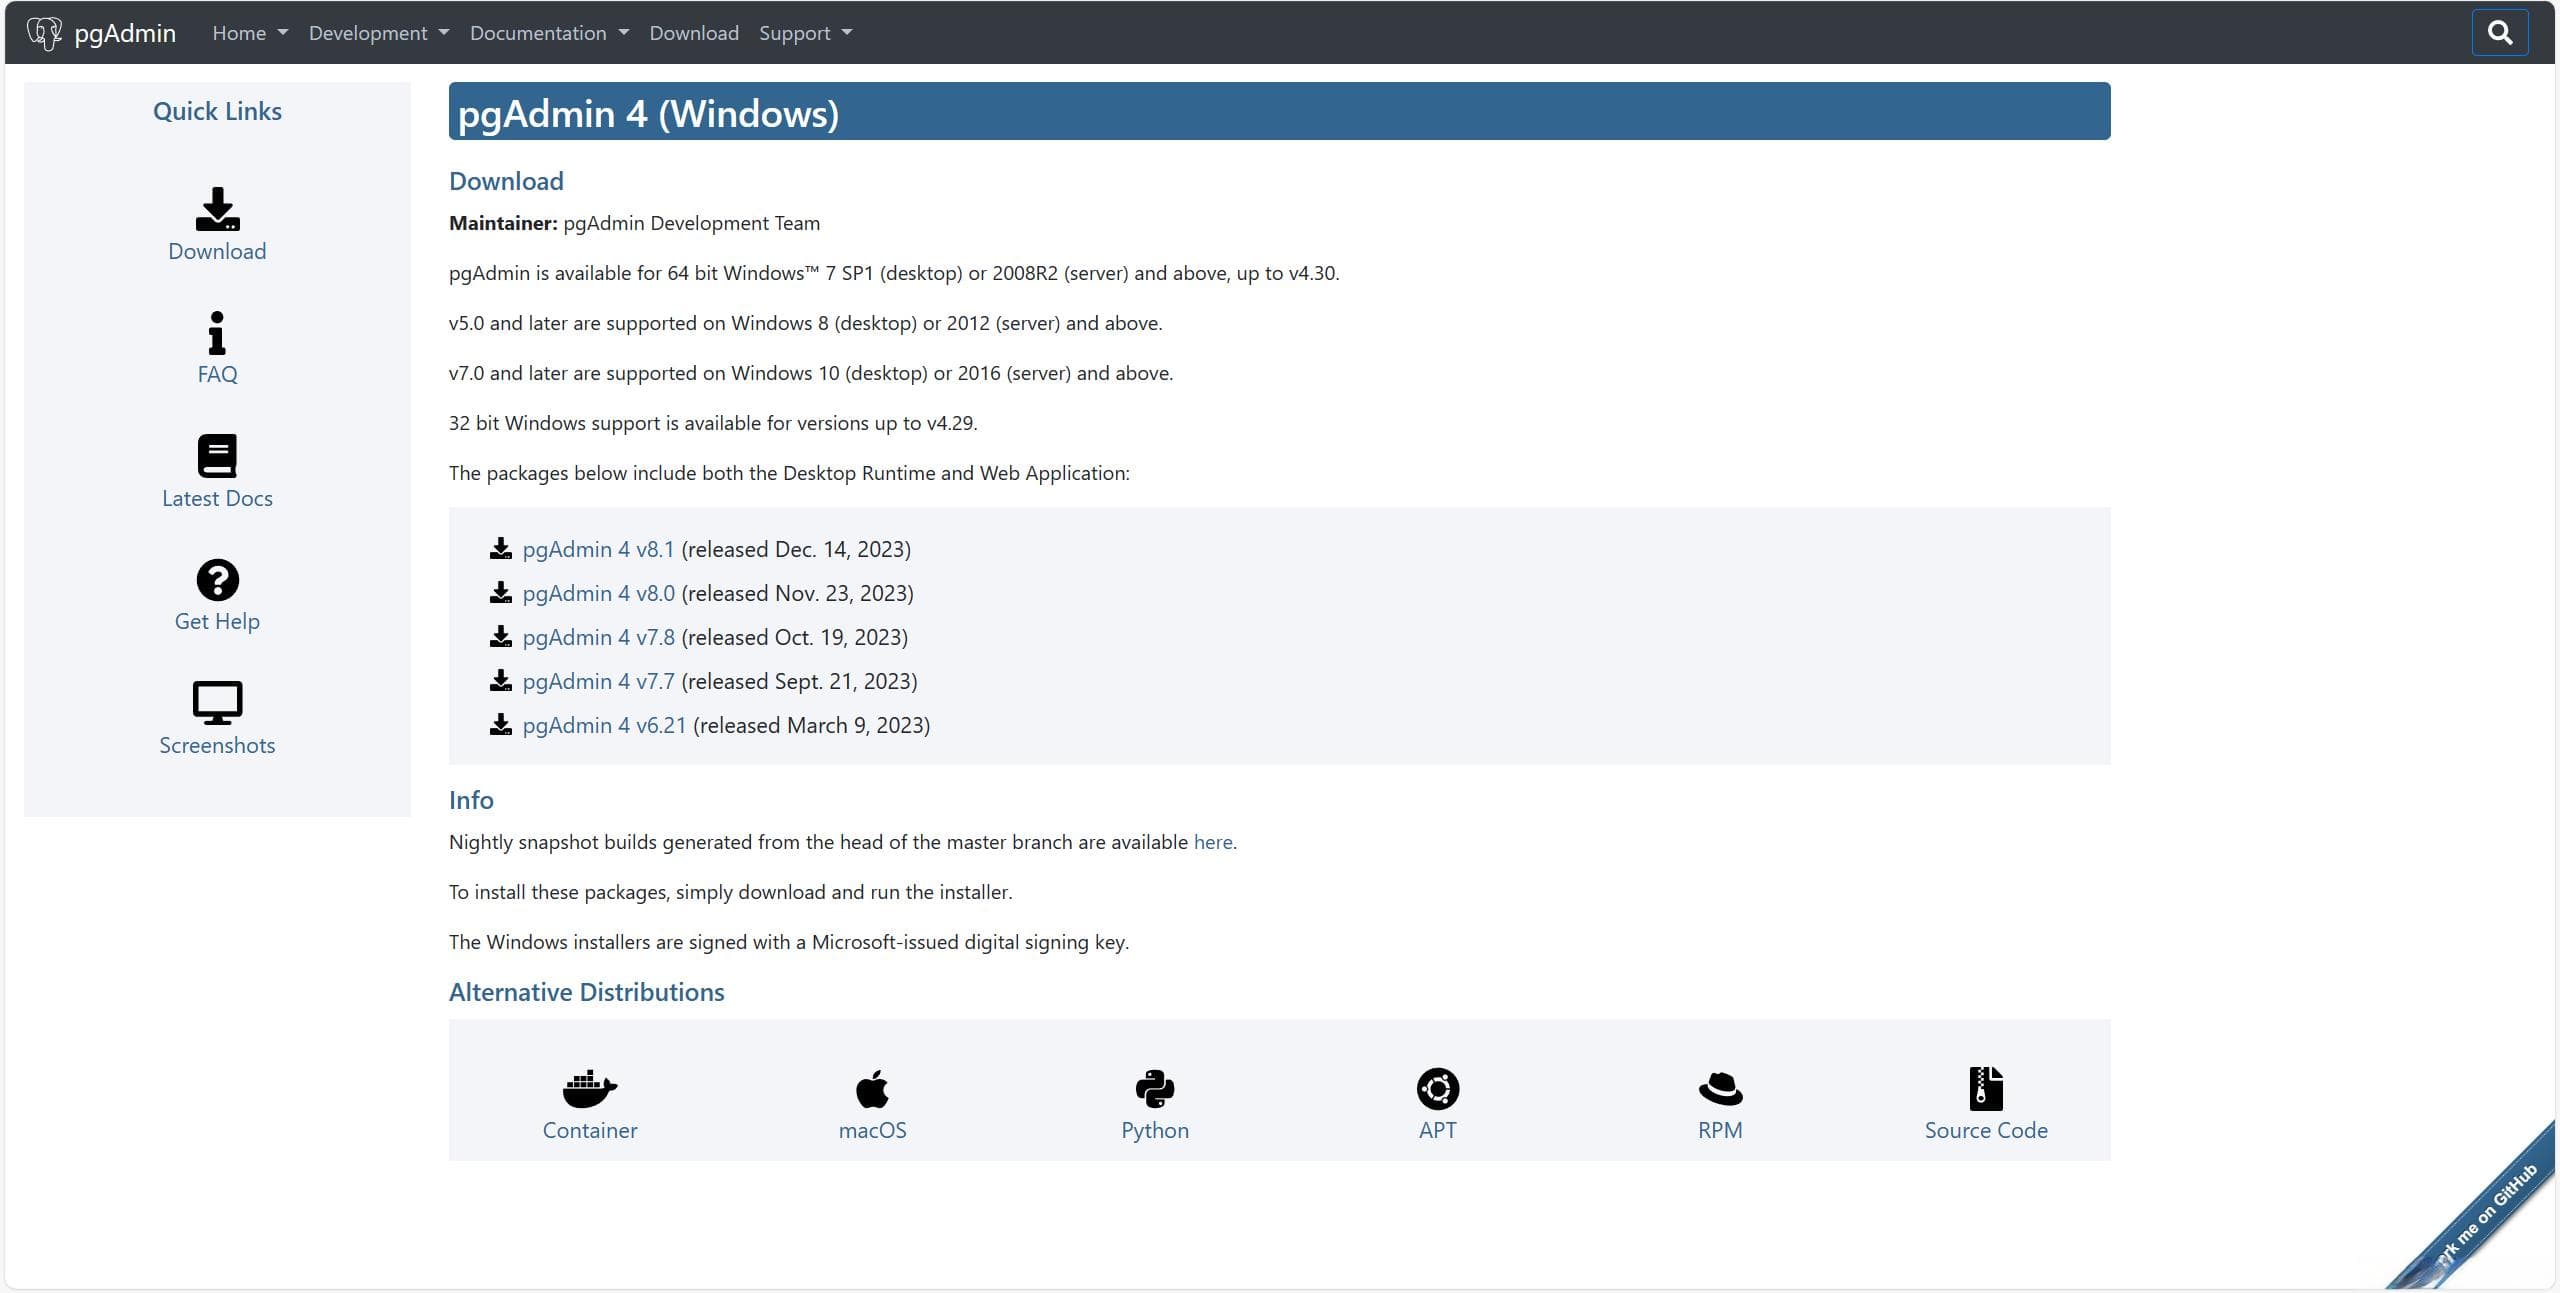Click the Alternative Distributions heading
The width and height of the screenshot is (2560, 1293).
click(x=587, y=992)
